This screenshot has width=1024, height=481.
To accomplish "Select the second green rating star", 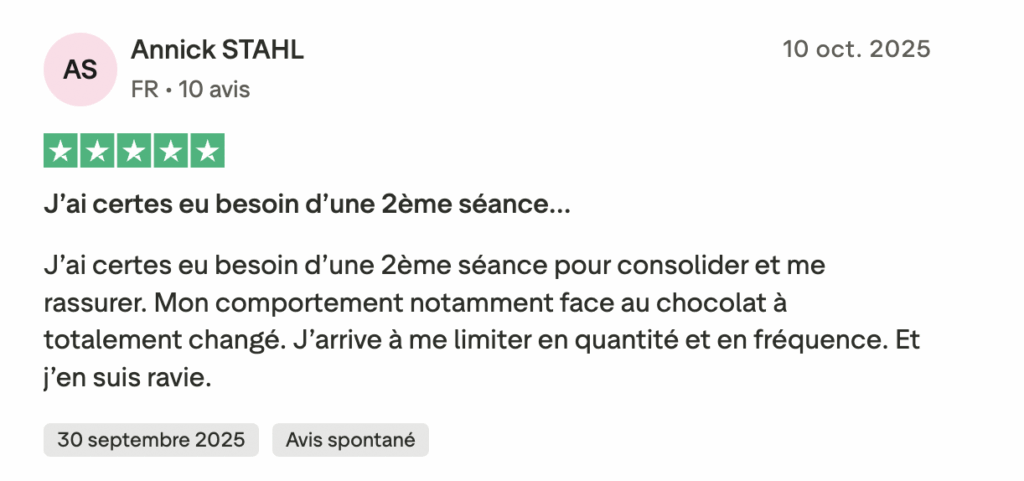I will (x=98, y=151).
